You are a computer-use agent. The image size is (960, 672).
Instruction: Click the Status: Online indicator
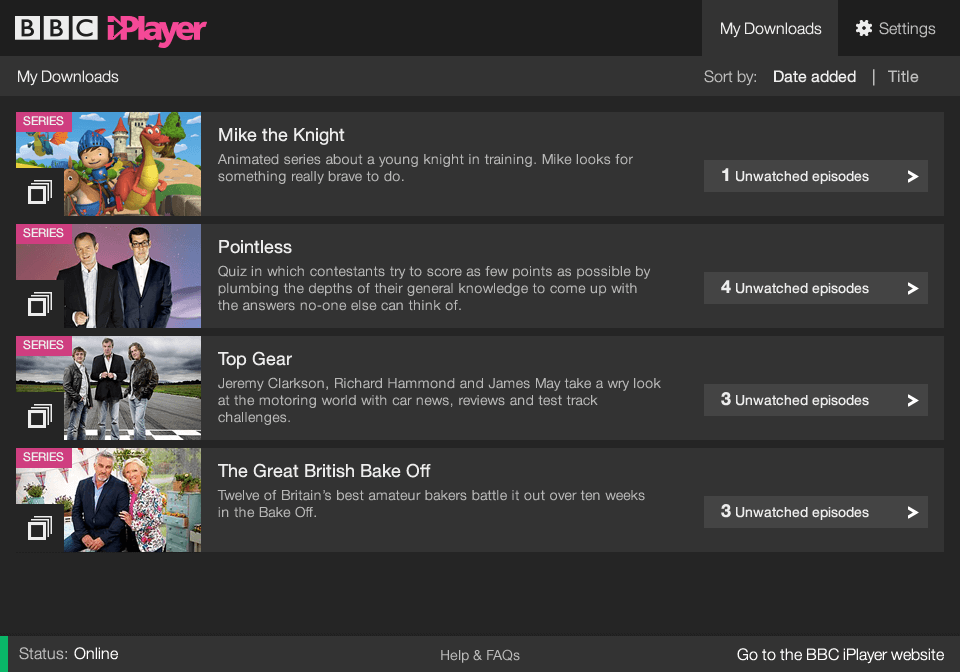point(69,654)
